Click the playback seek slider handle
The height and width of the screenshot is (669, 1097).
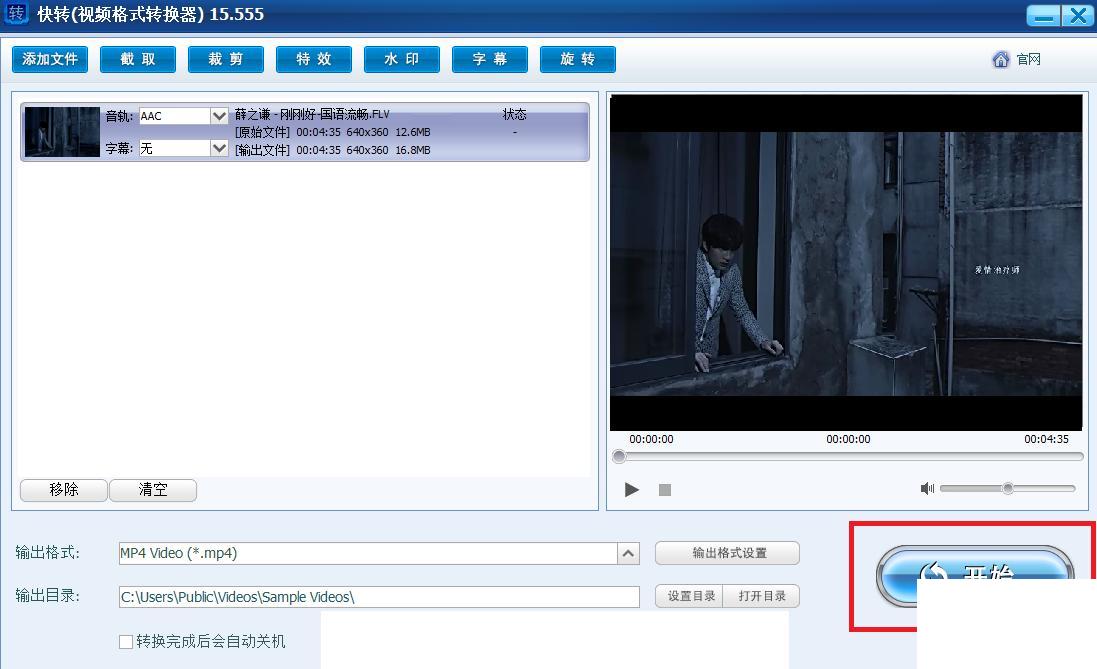pyautogui.click(x=618, y=457)
